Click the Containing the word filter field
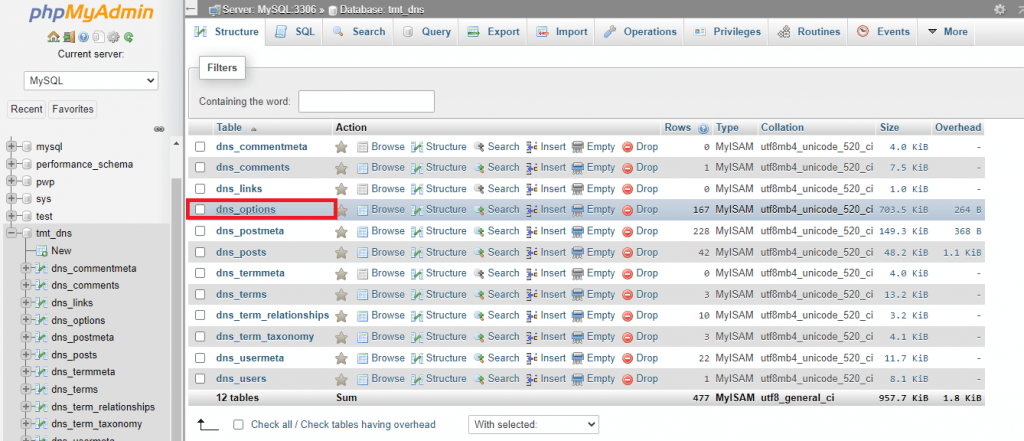Viewport: 1024px width, 441px height. point(366,101)
